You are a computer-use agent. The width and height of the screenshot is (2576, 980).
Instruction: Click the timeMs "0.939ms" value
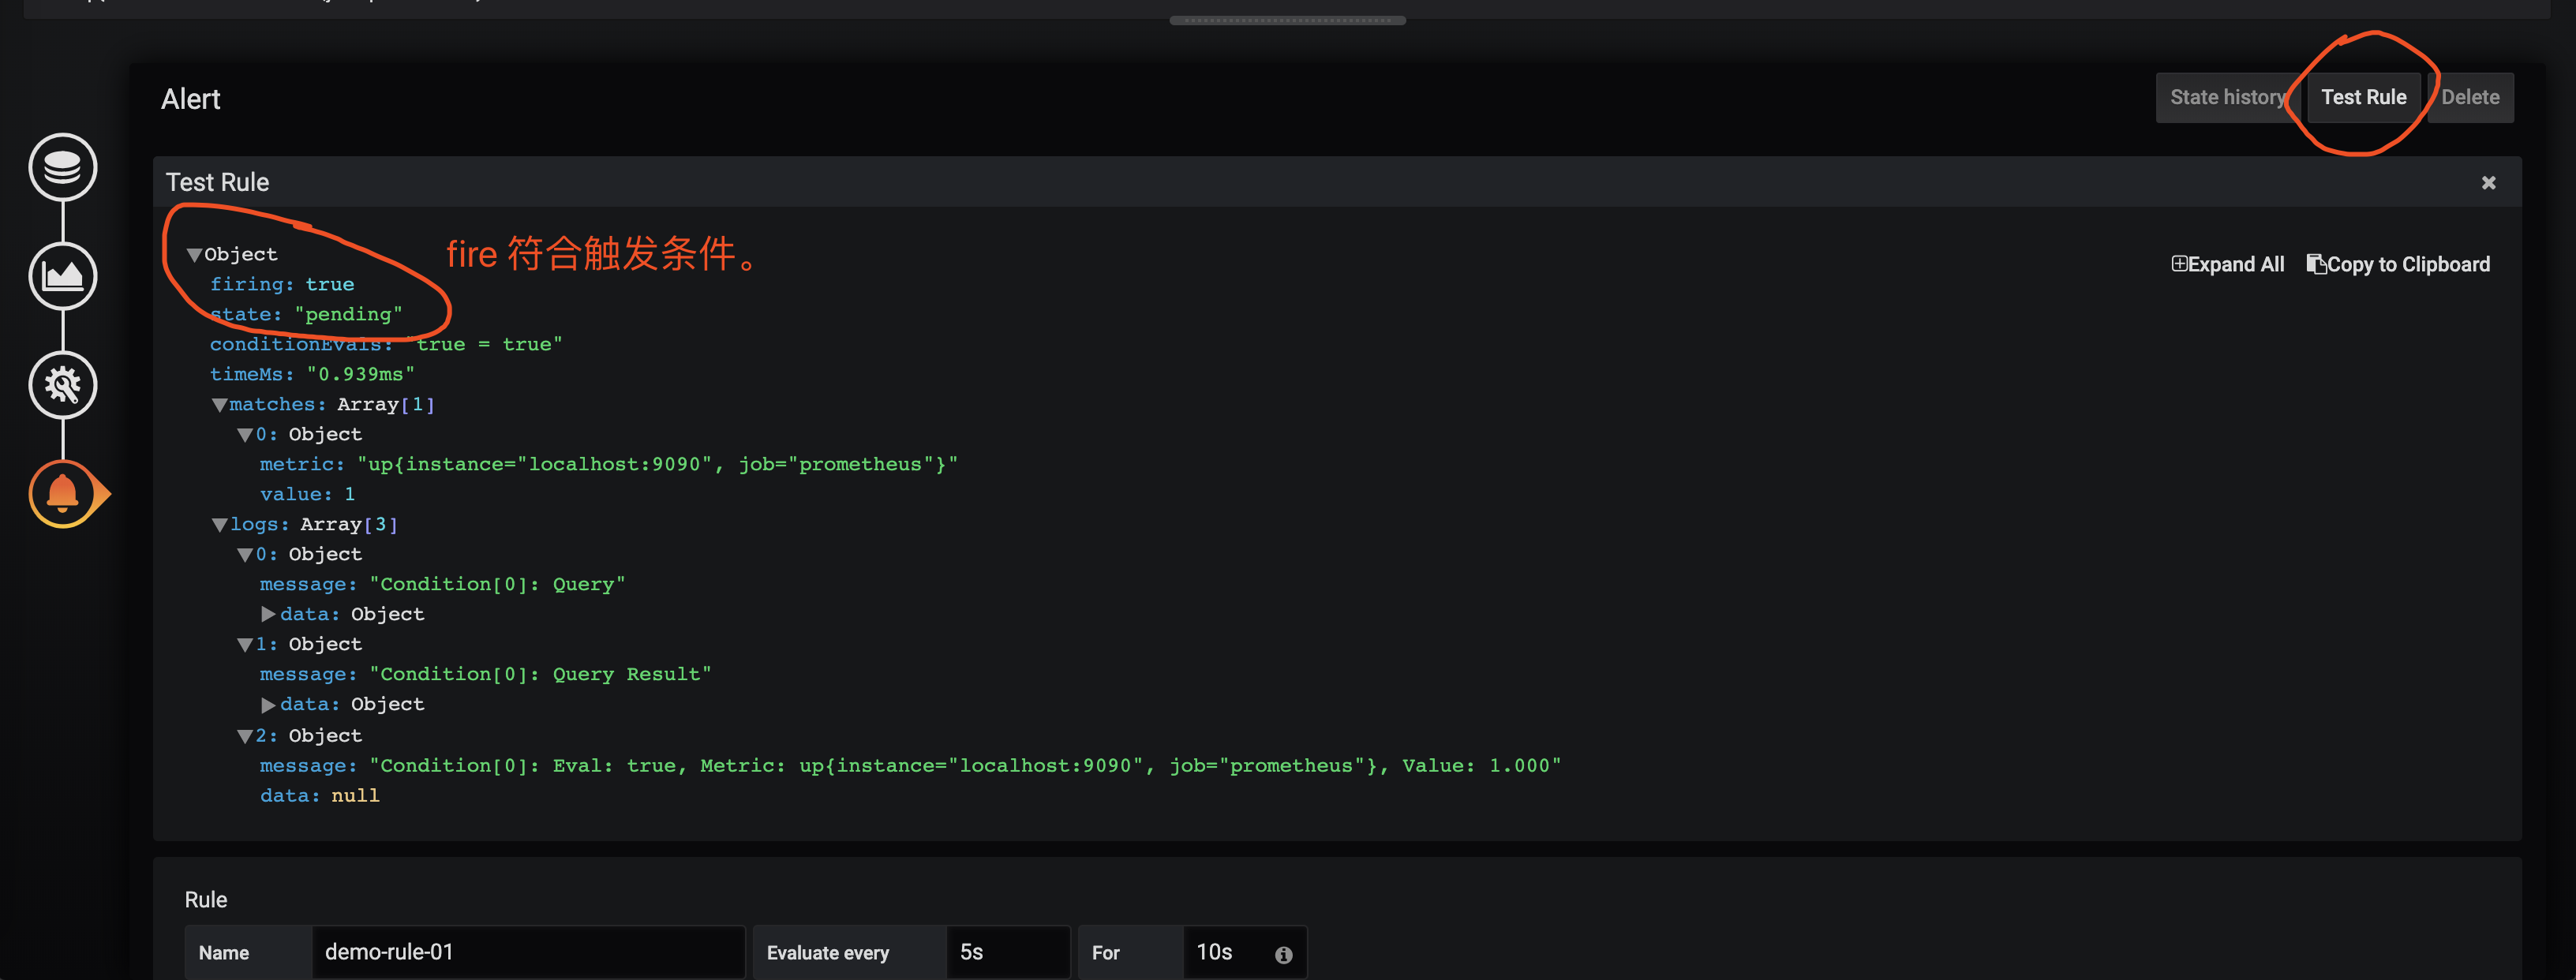coord(360,375)
